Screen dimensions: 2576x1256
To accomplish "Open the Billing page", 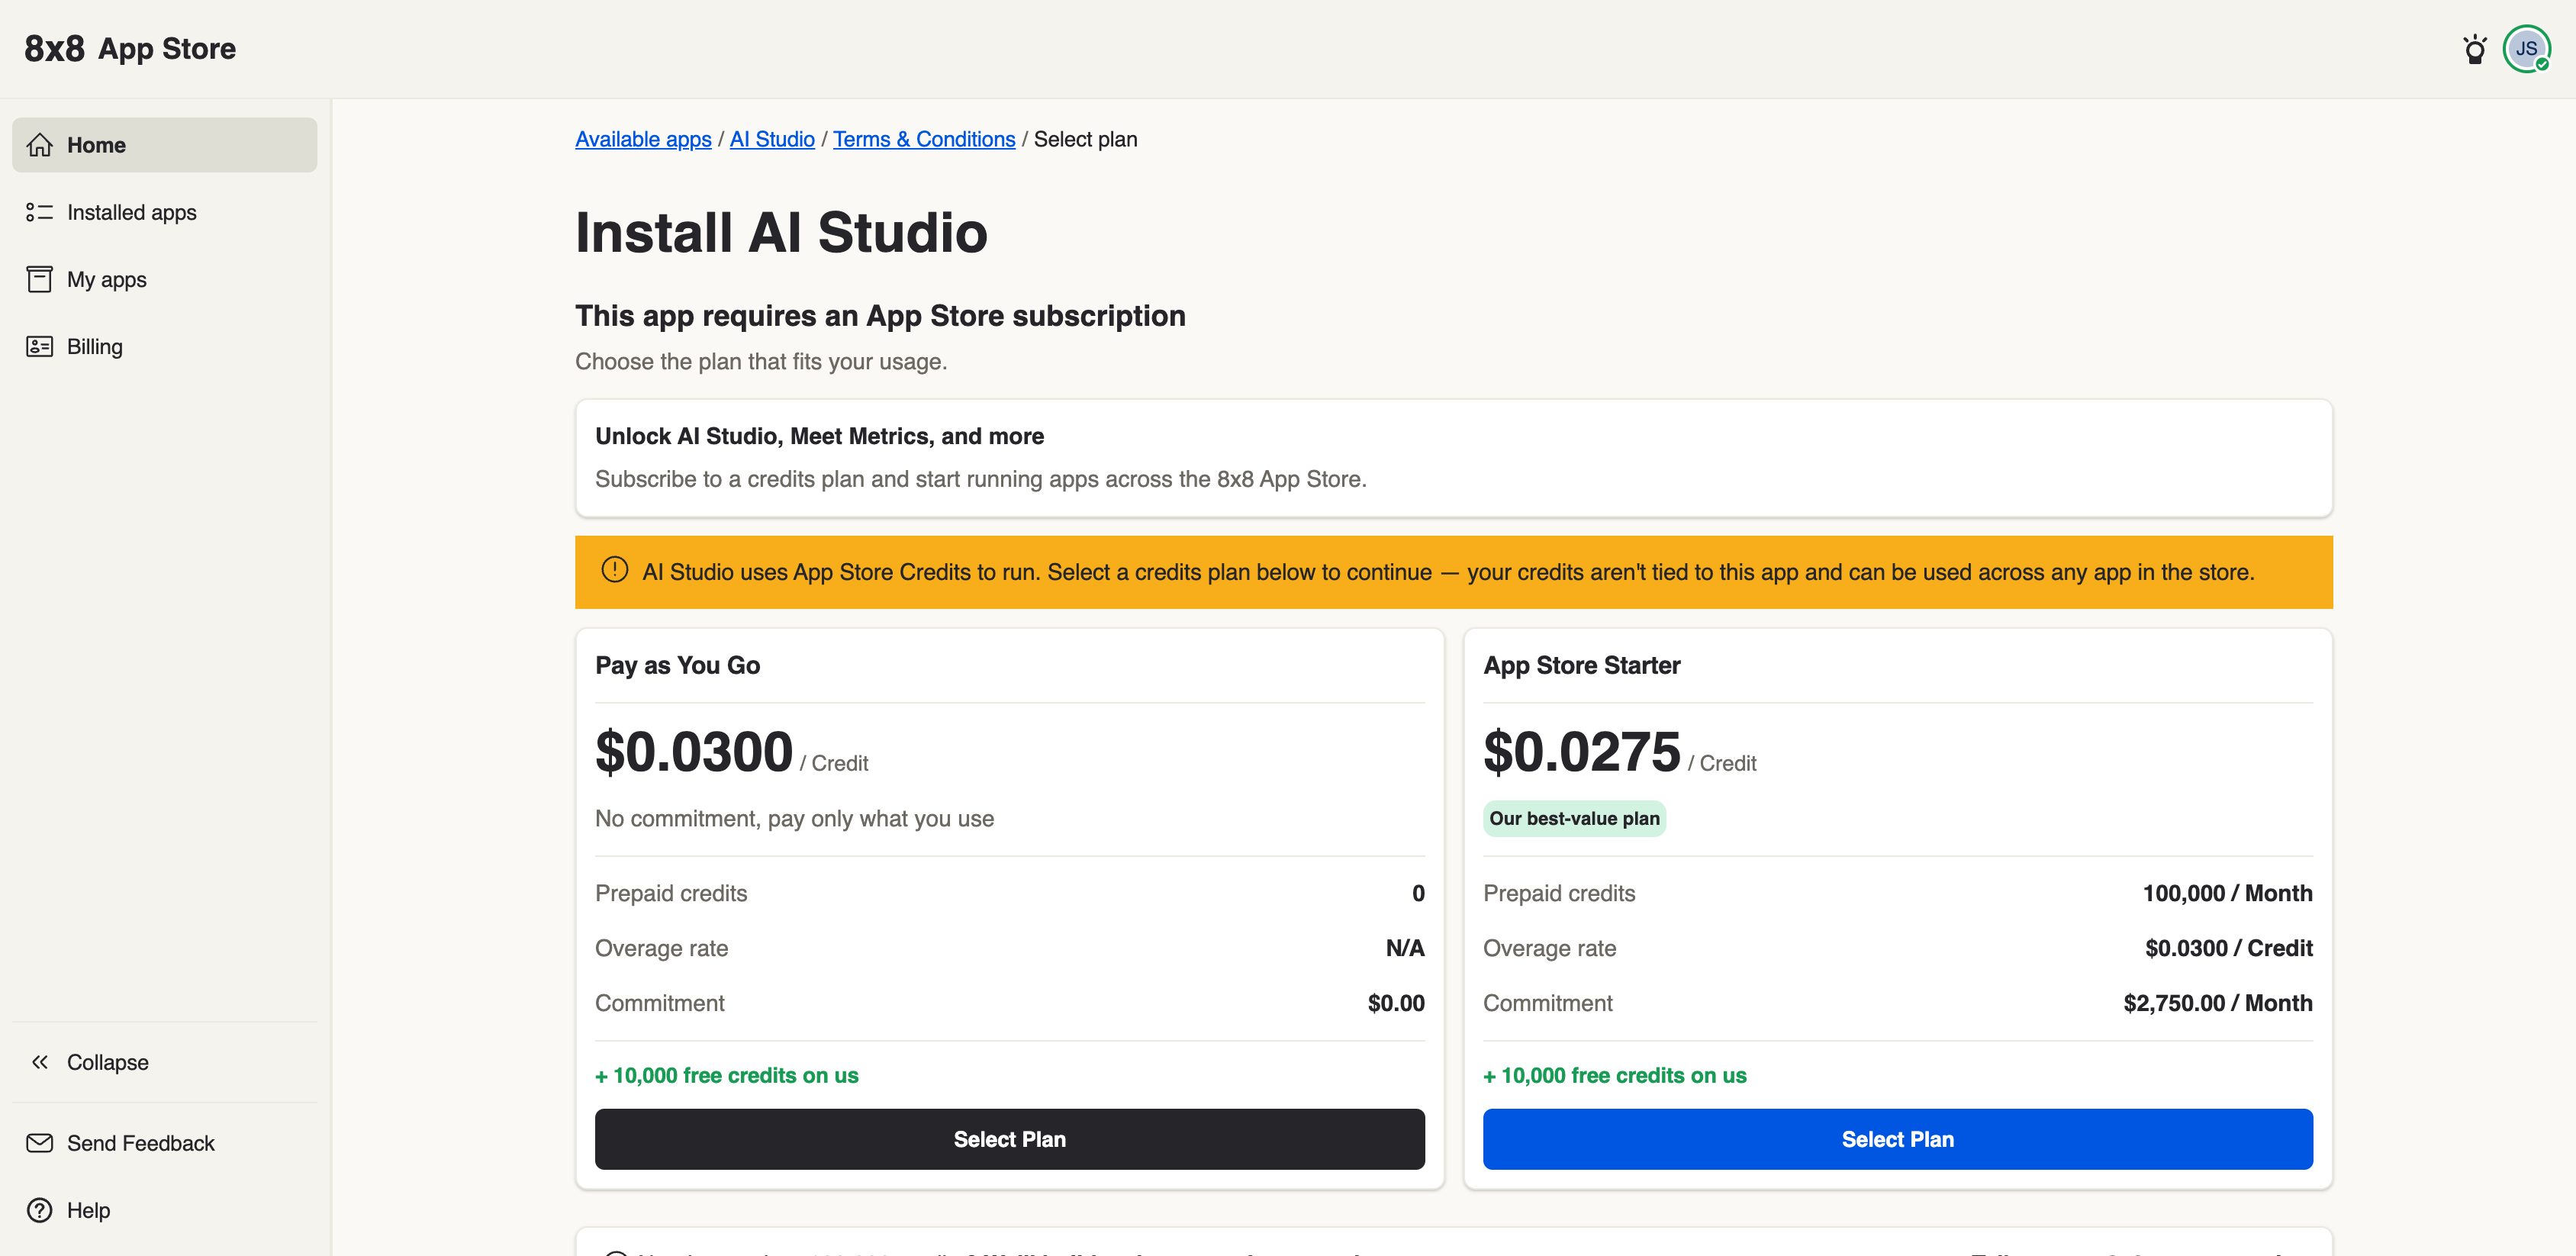I will click(165, 346).
